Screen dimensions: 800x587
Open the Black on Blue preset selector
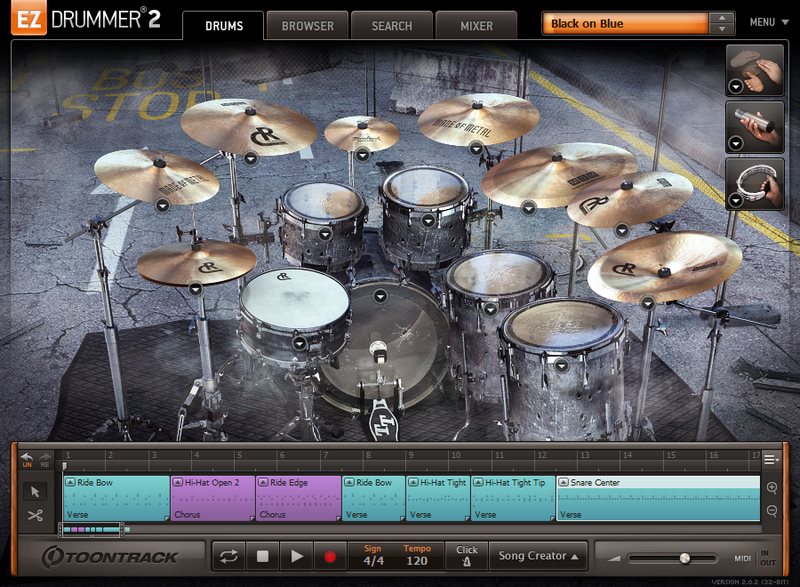625,24
